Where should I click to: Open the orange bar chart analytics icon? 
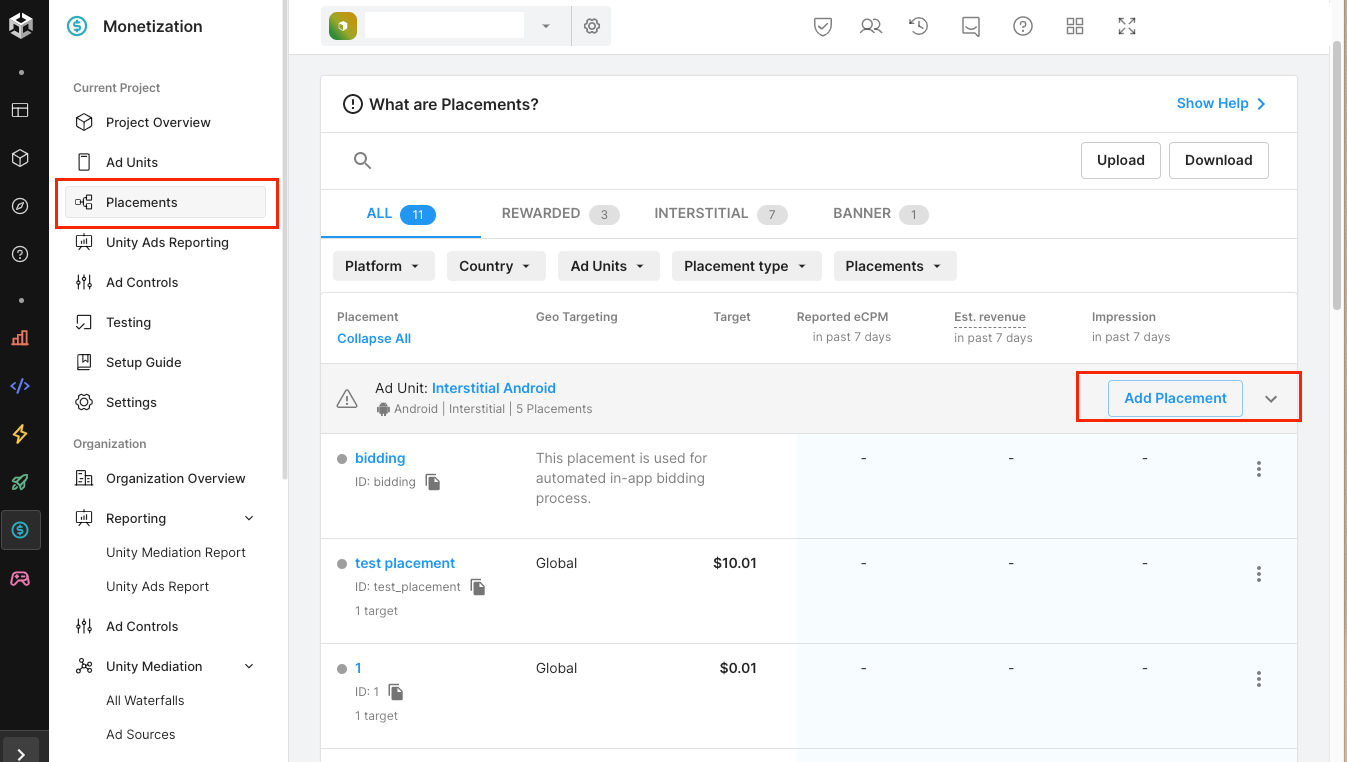[20, 338]
